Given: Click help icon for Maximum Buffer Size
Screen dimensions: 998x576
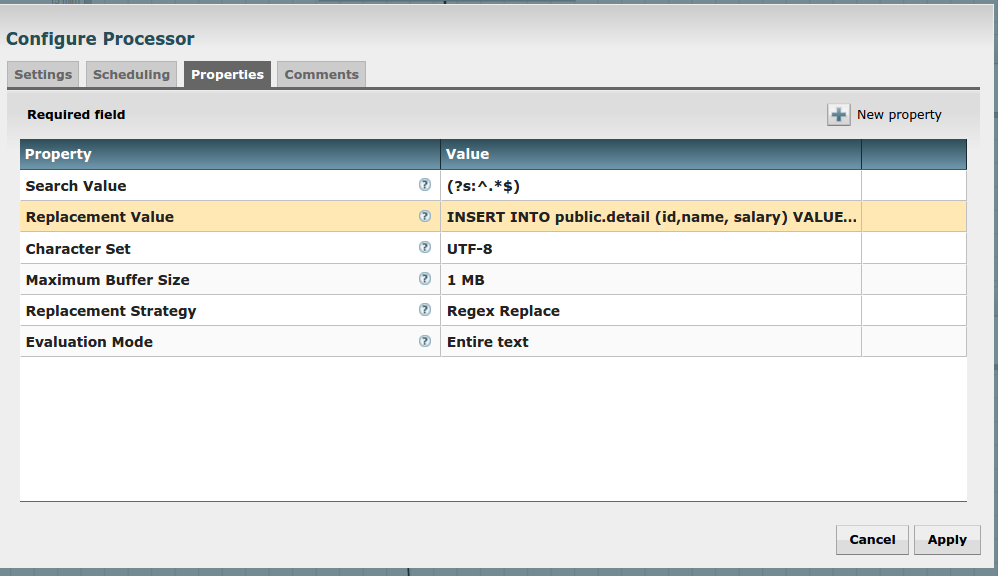Looking at the screenshot, I should [x=425, y=279].
